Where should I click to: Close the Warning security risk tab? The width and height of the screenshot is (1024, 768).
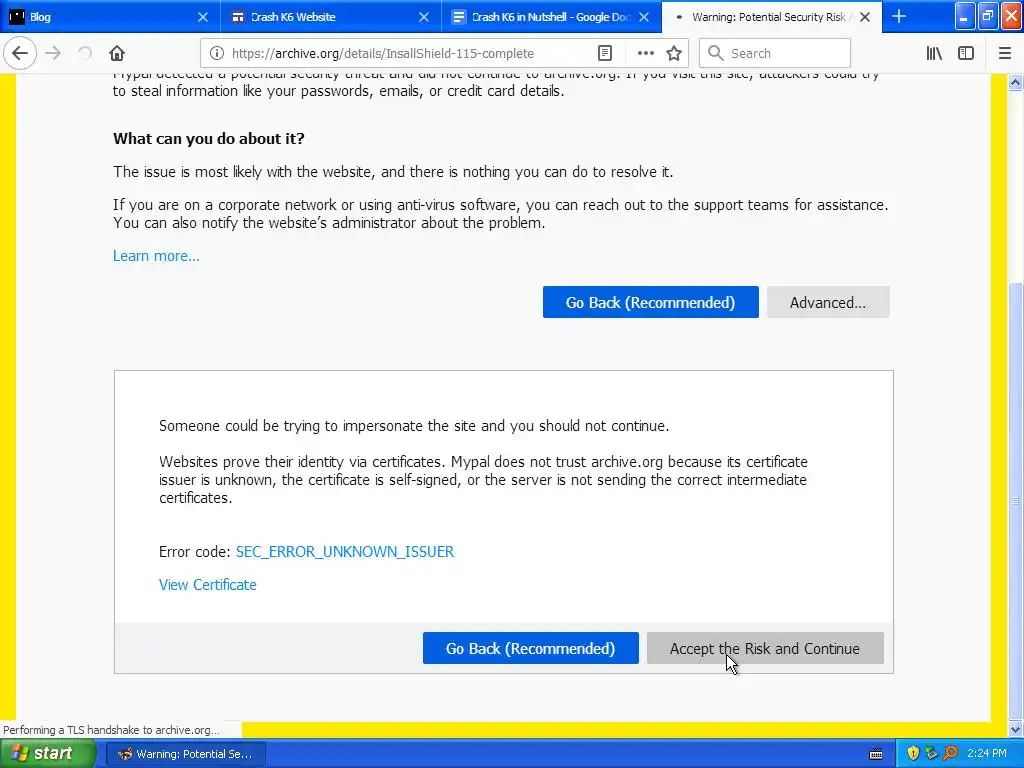(x=865, y=17)
